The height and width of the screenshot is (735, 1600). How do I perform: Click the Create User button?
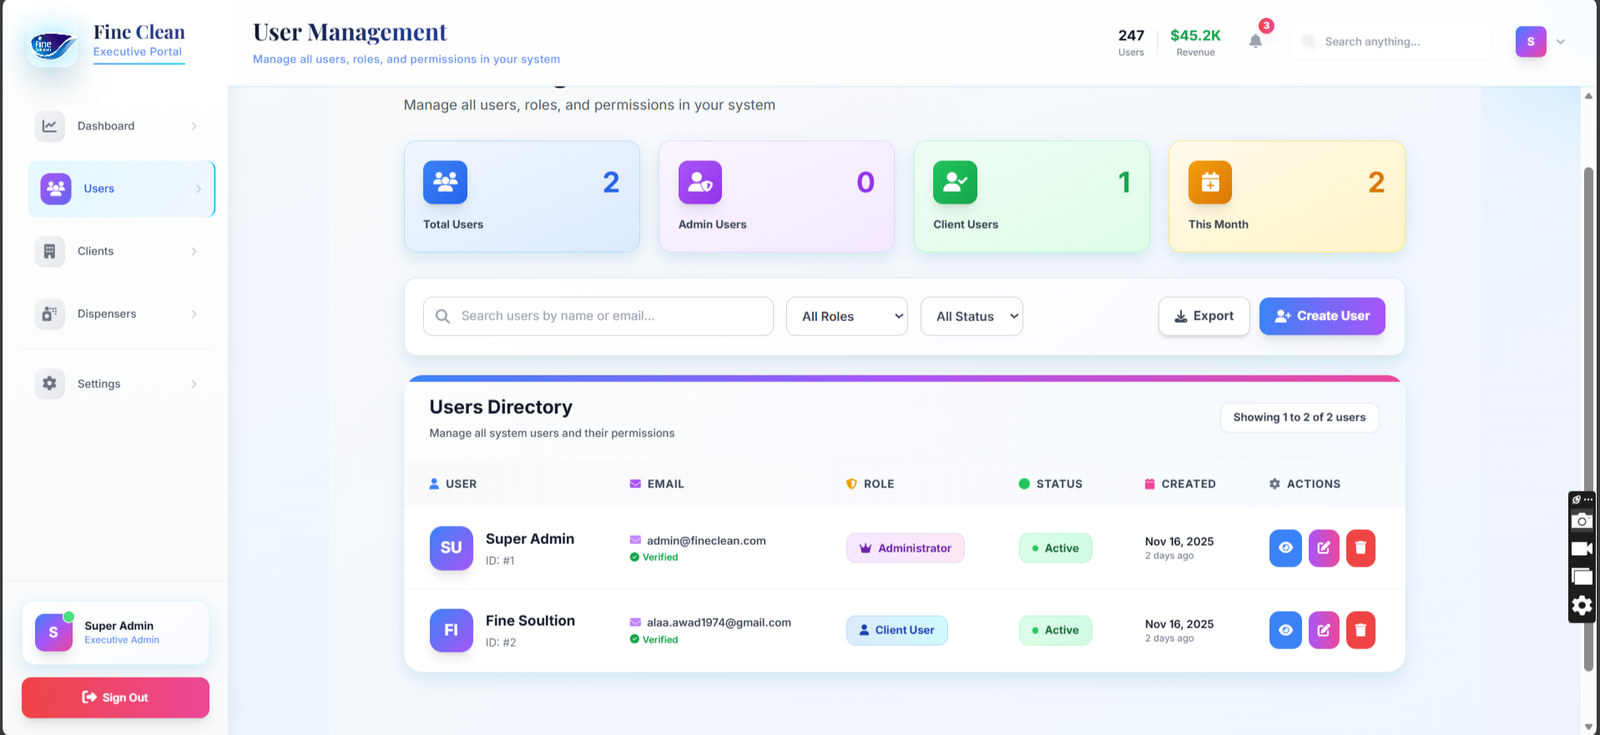coord(1321,316)
